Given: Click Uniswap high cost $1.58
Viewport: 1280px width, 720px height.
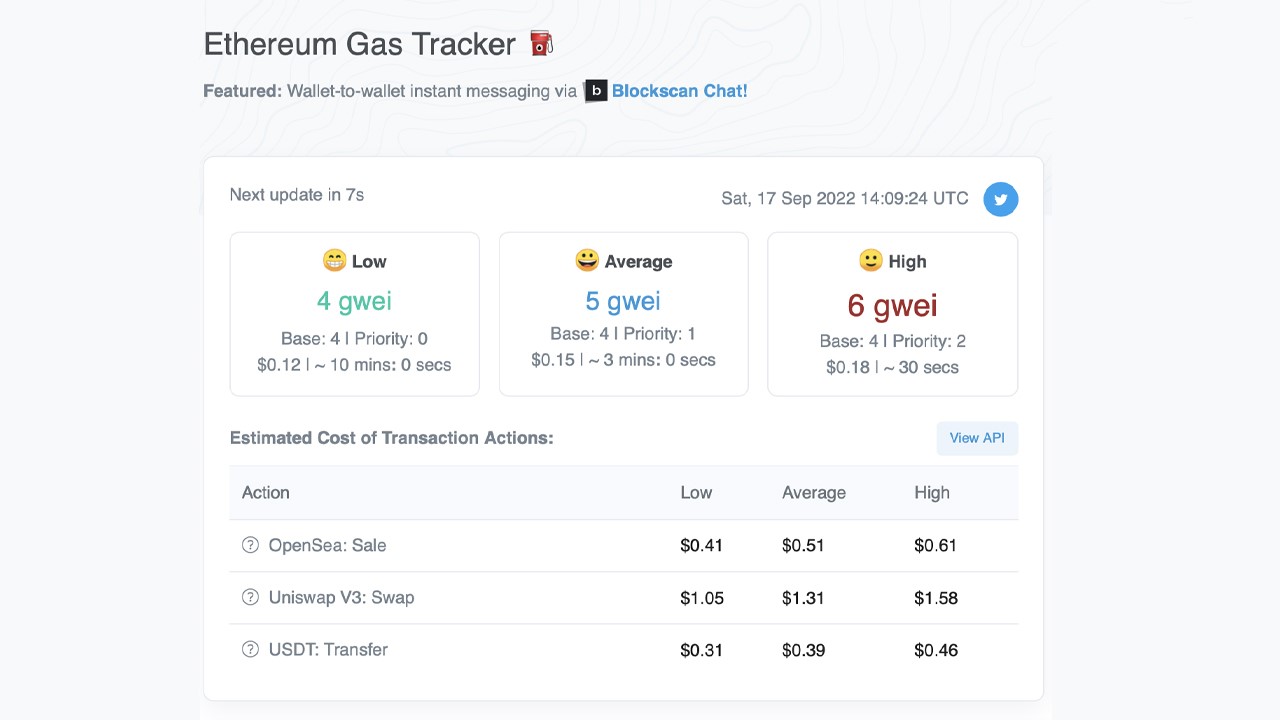Looking at the screenshot, I should pos(936,598).
